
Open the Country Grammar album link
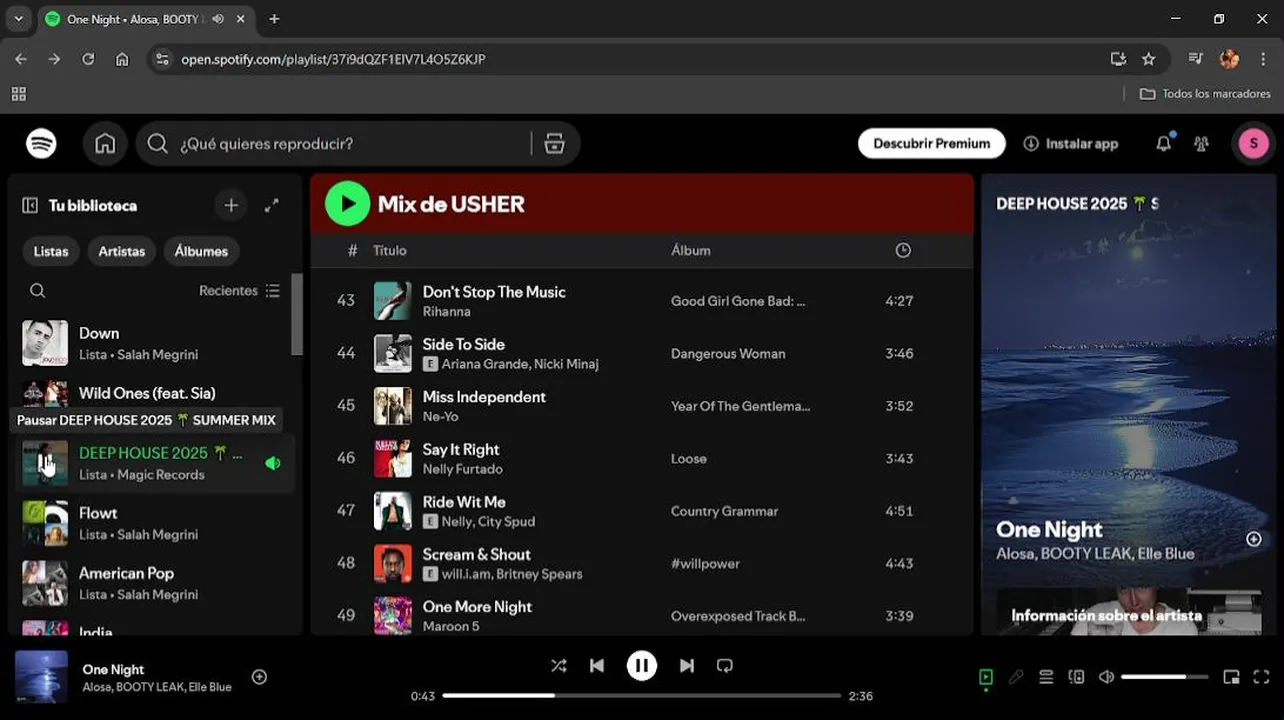724,511
